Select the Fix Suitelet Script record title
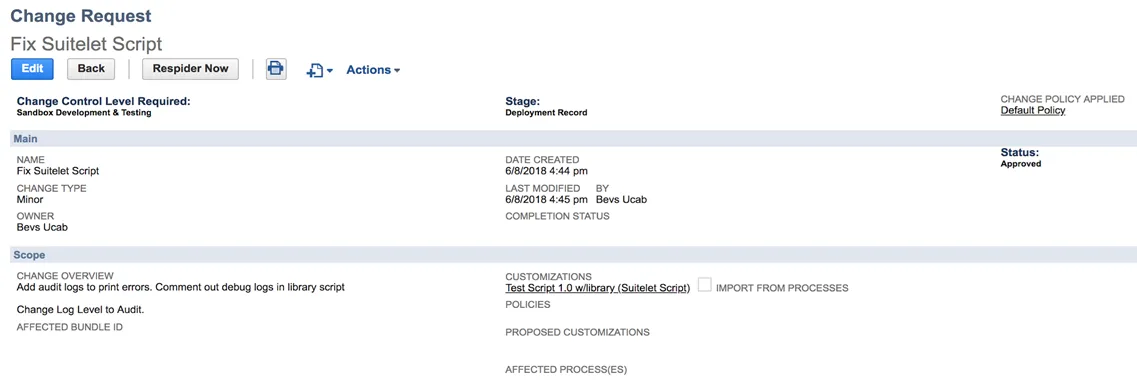 tap(86, 44)
